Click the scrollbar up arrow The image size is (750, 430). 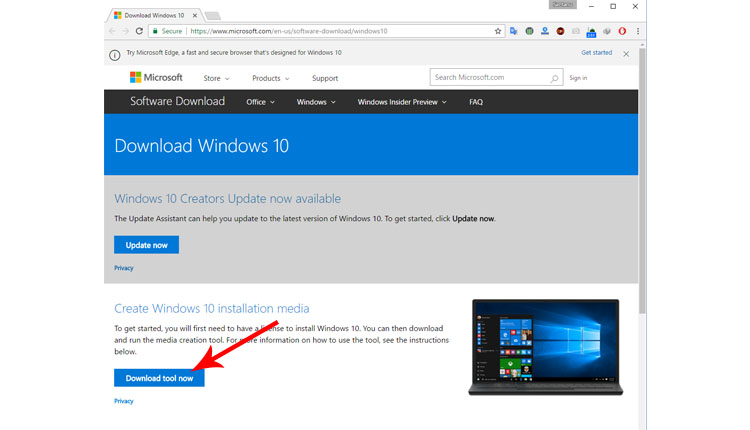(642, 44)
